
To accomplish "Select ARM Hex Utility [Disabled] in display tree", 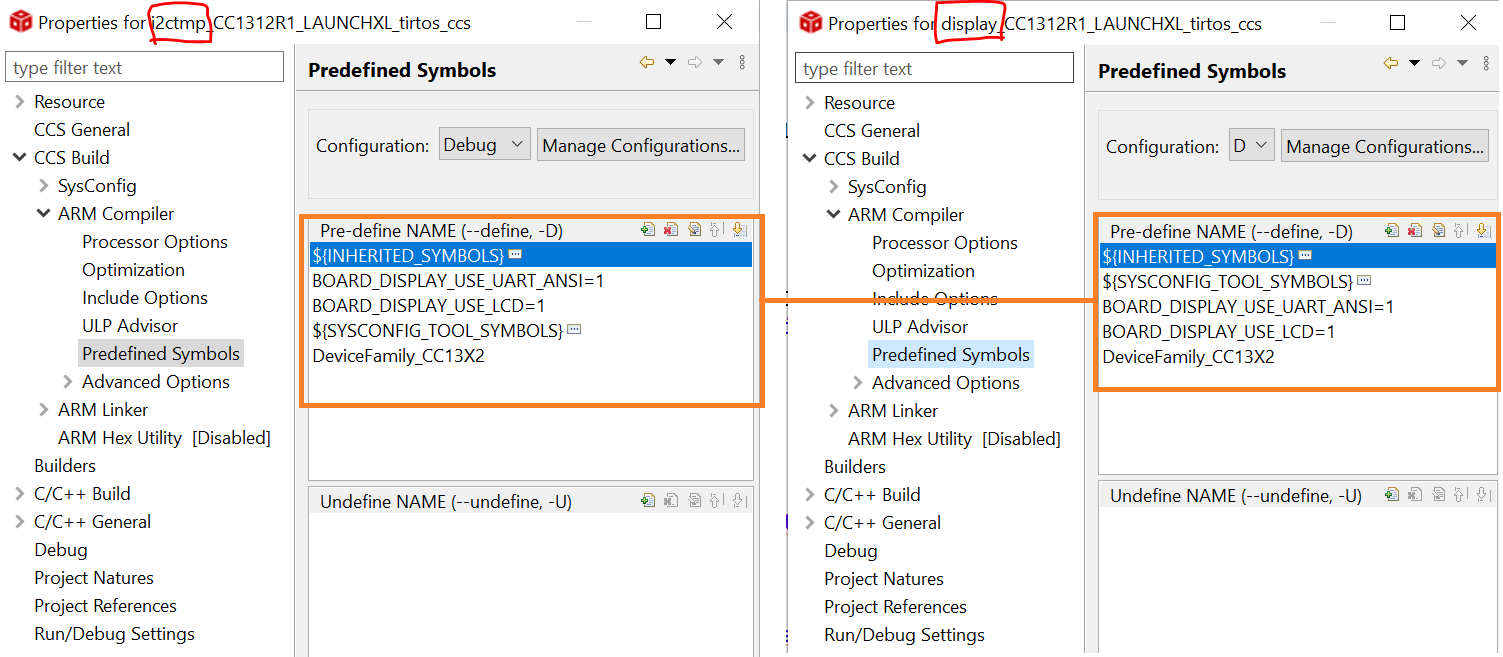I will pyautogui.click(x=954, y=438).
